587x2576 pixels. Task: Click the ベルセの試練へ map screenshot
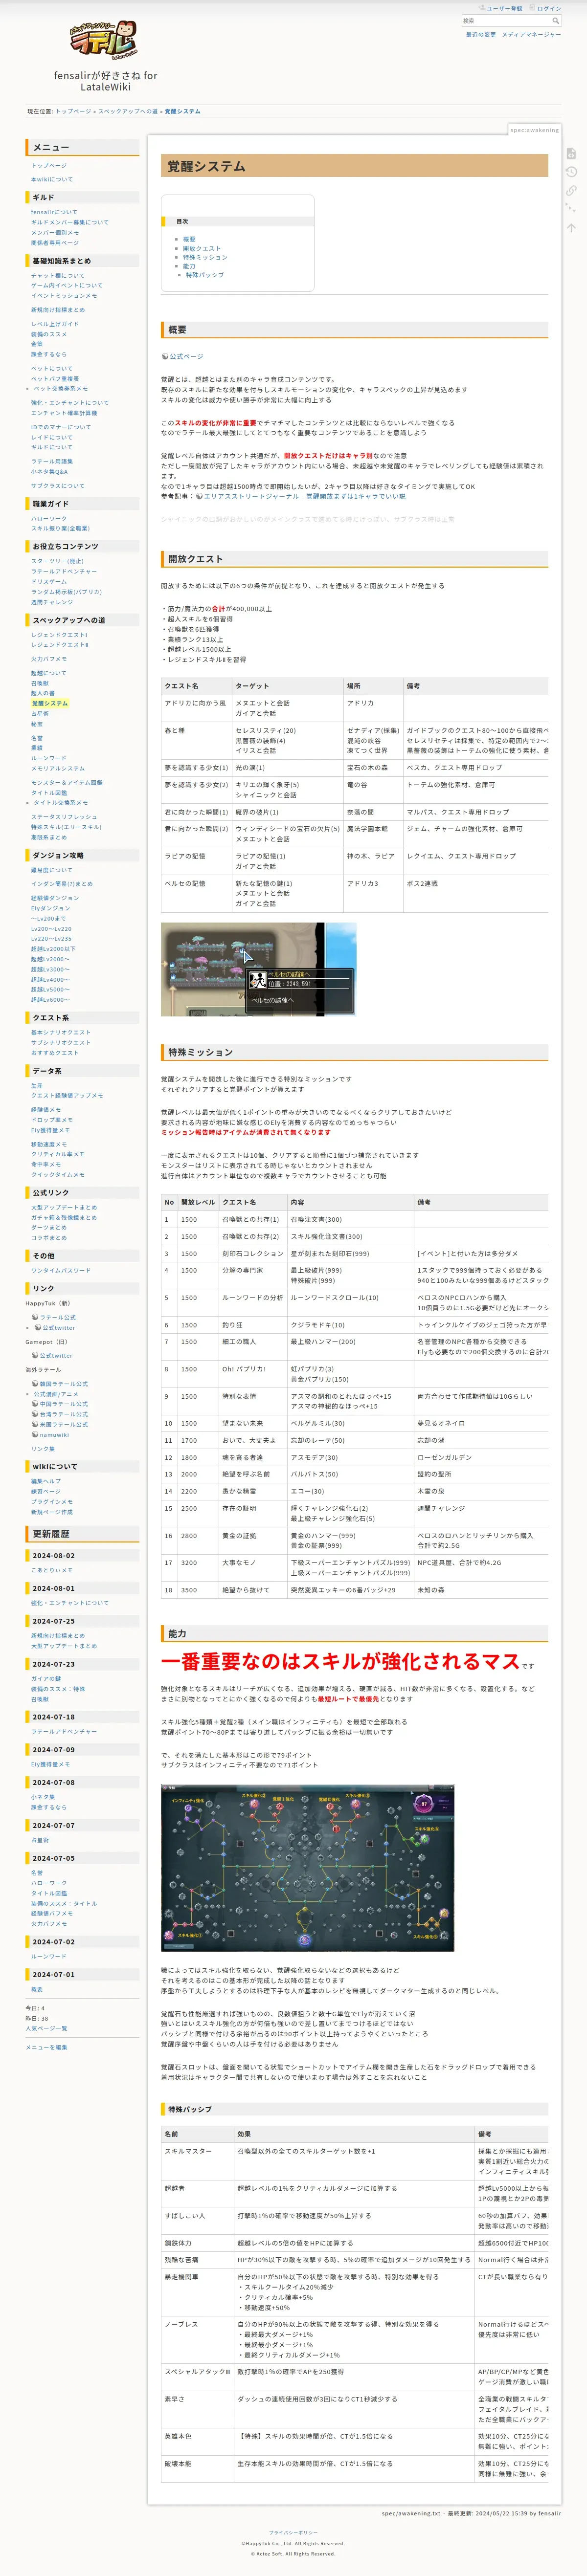[x=258, y=969]
